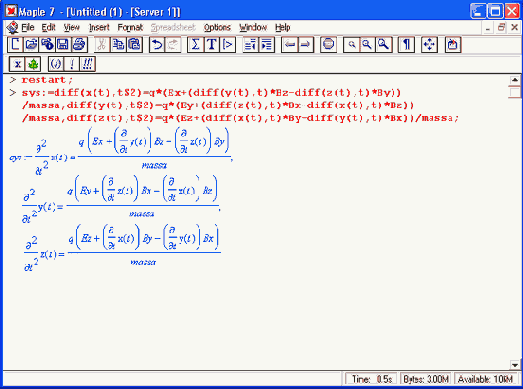Open the Window menu
The width and height of the screenshot is (523, 389).
tap(253, 27)
